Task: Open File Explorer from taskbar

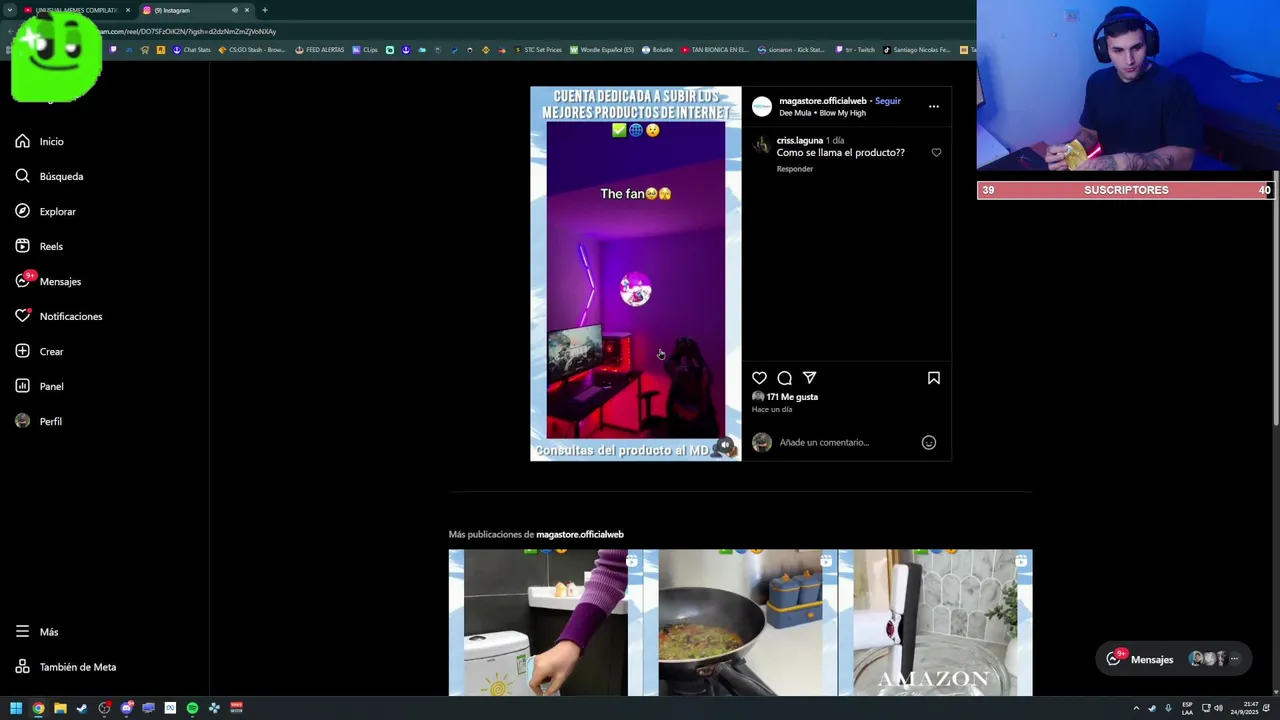Action: click(x=60, y=708)
